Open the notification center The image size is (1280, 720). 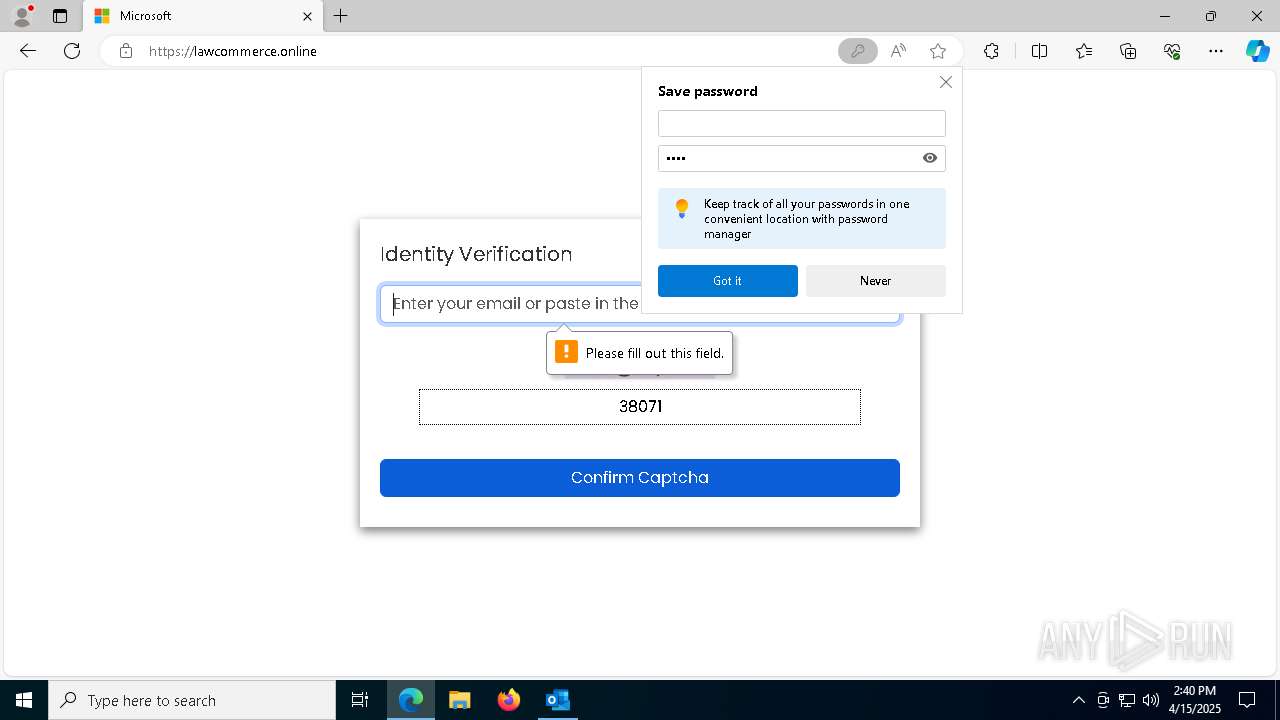tap(1248, 700)
